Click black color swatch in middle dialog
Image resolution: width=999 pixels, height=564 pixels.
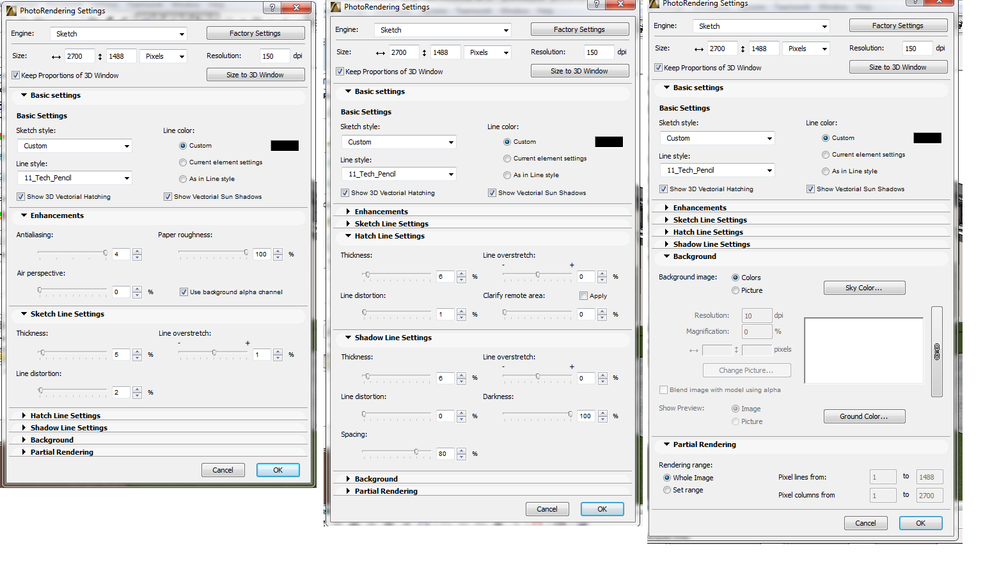pyautogui.click(x=609, y=142)
